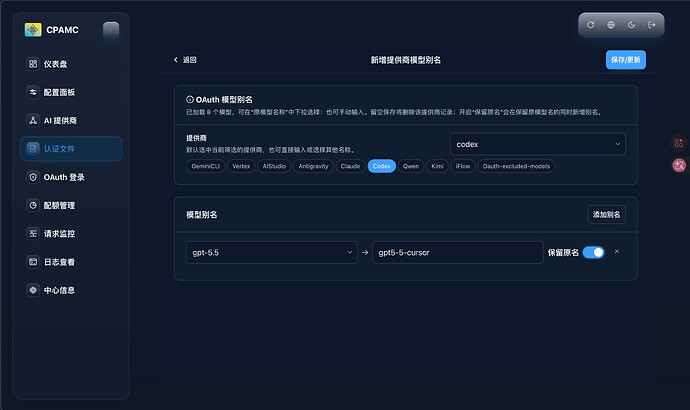The width and height of the screenshot is (690, 410).
Task: Toggle the 保留原名 switch
Action: pos(594,253)
